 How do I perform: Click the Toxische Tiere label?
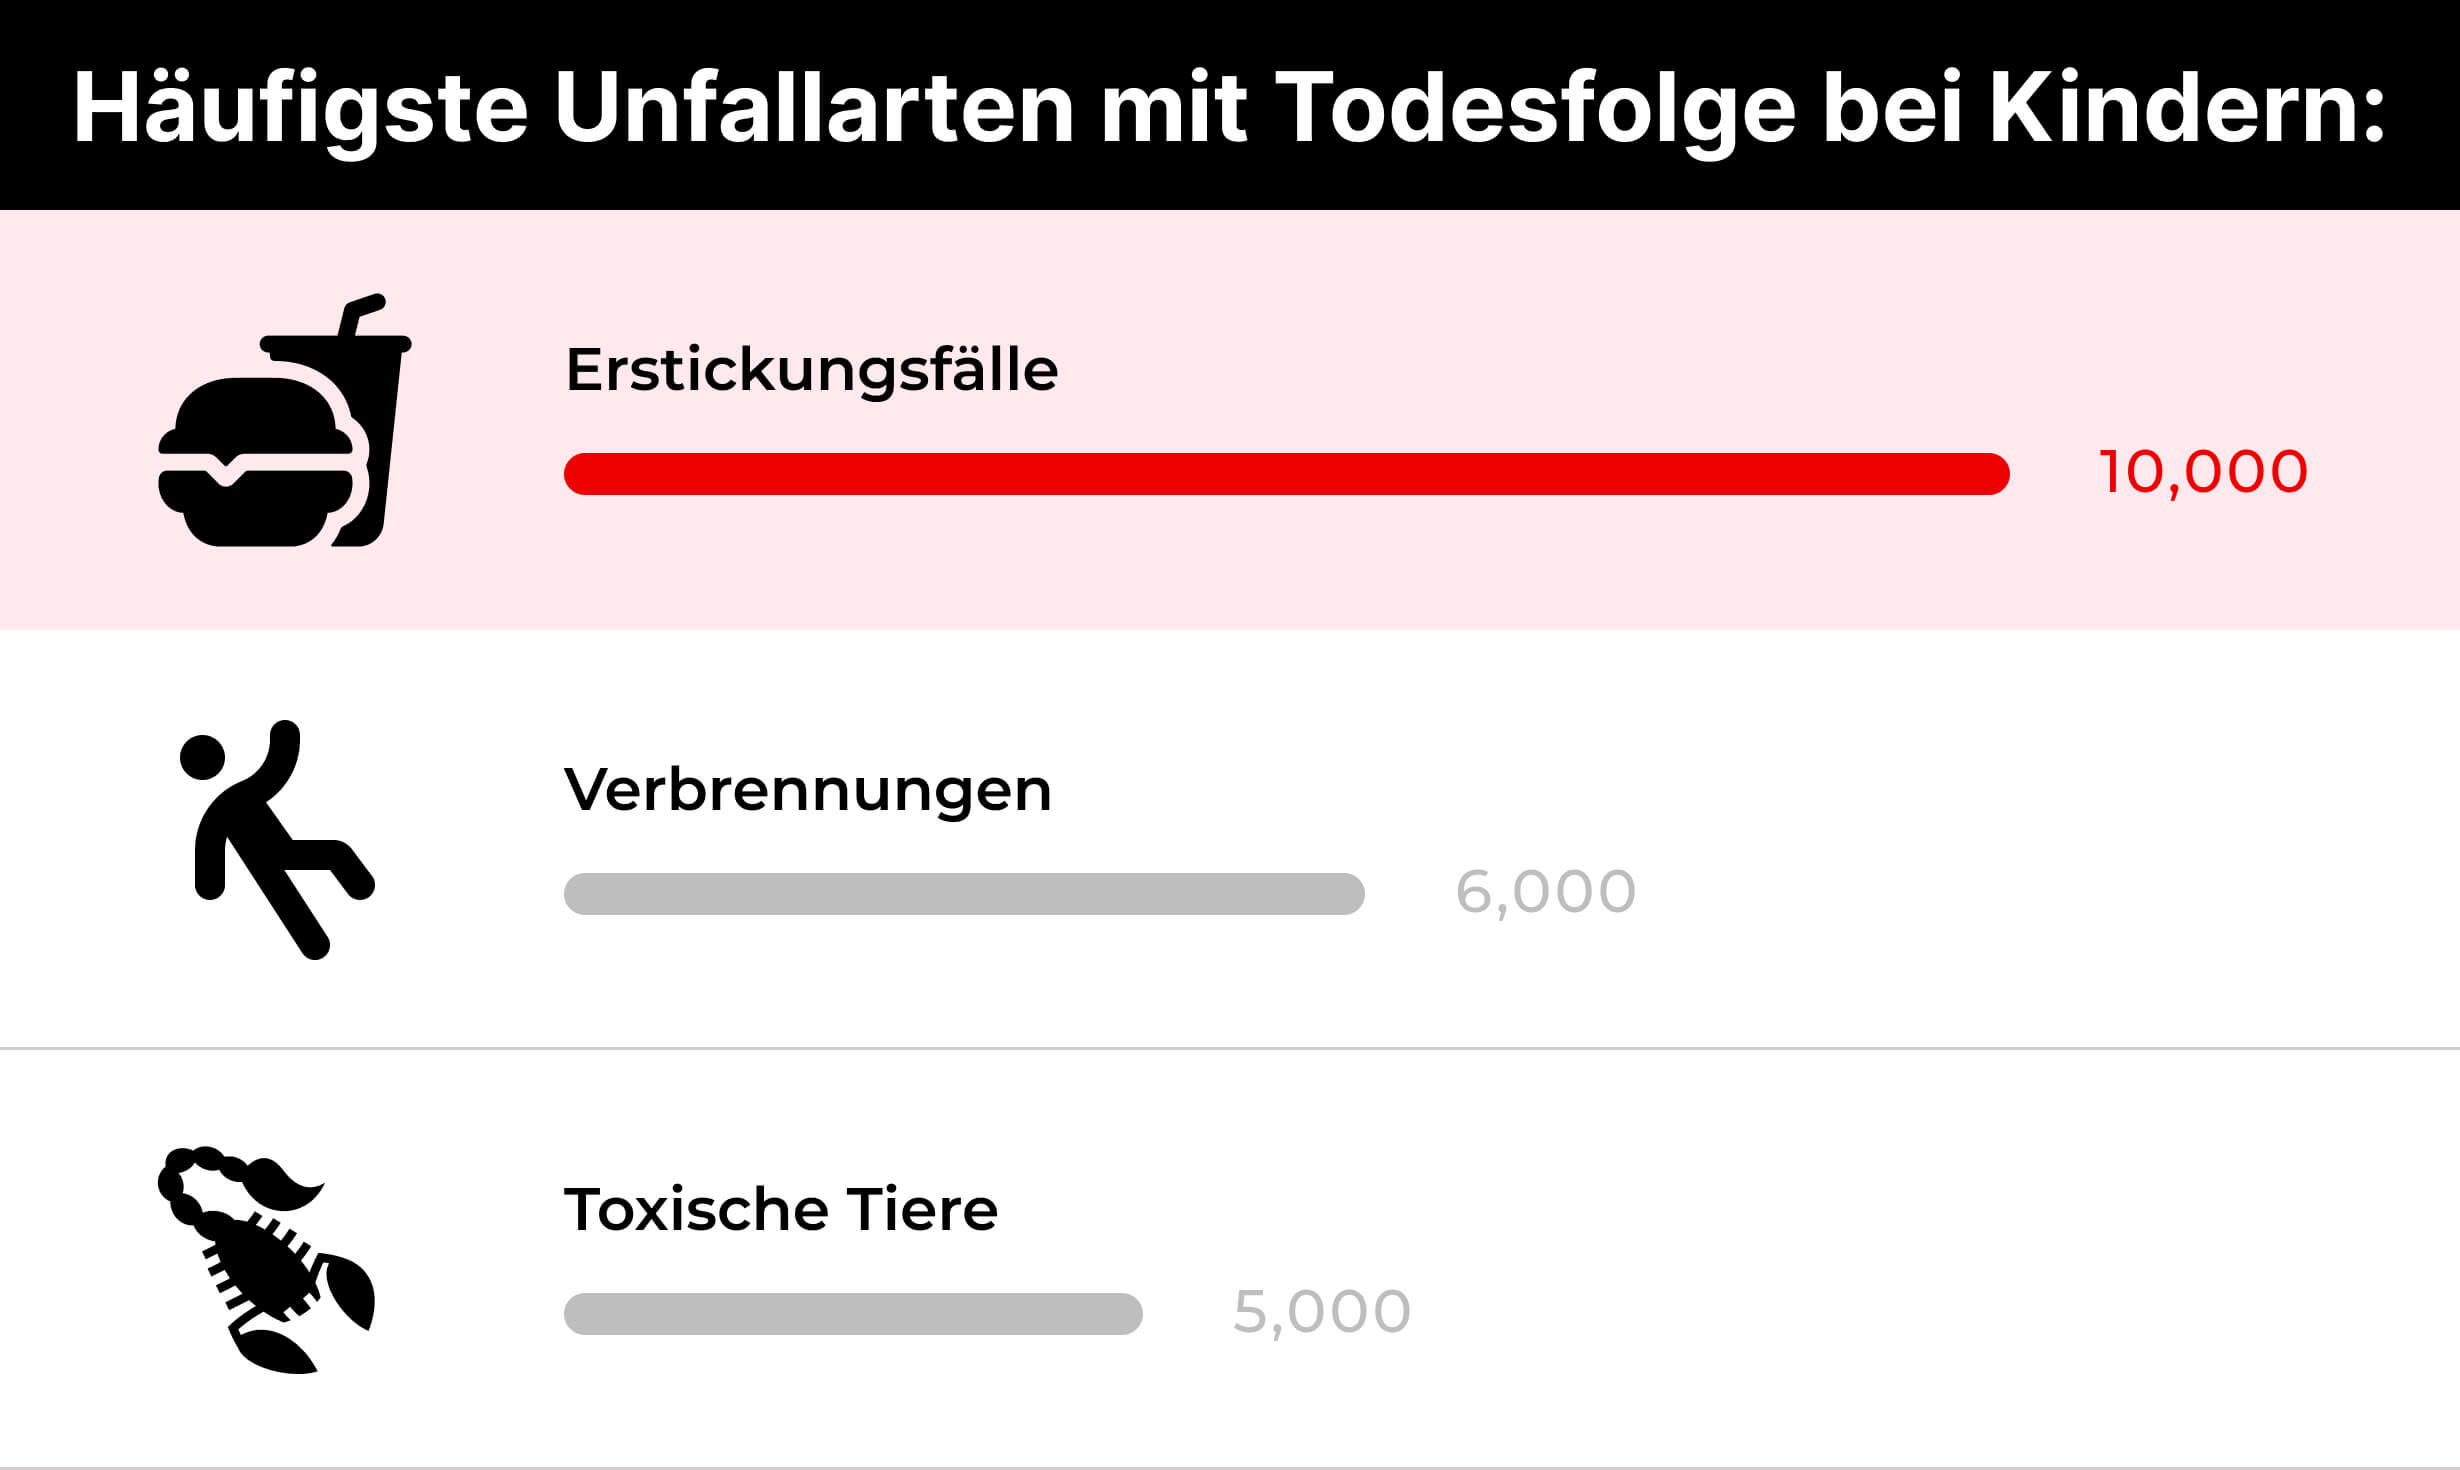(x=780, y=1210)
